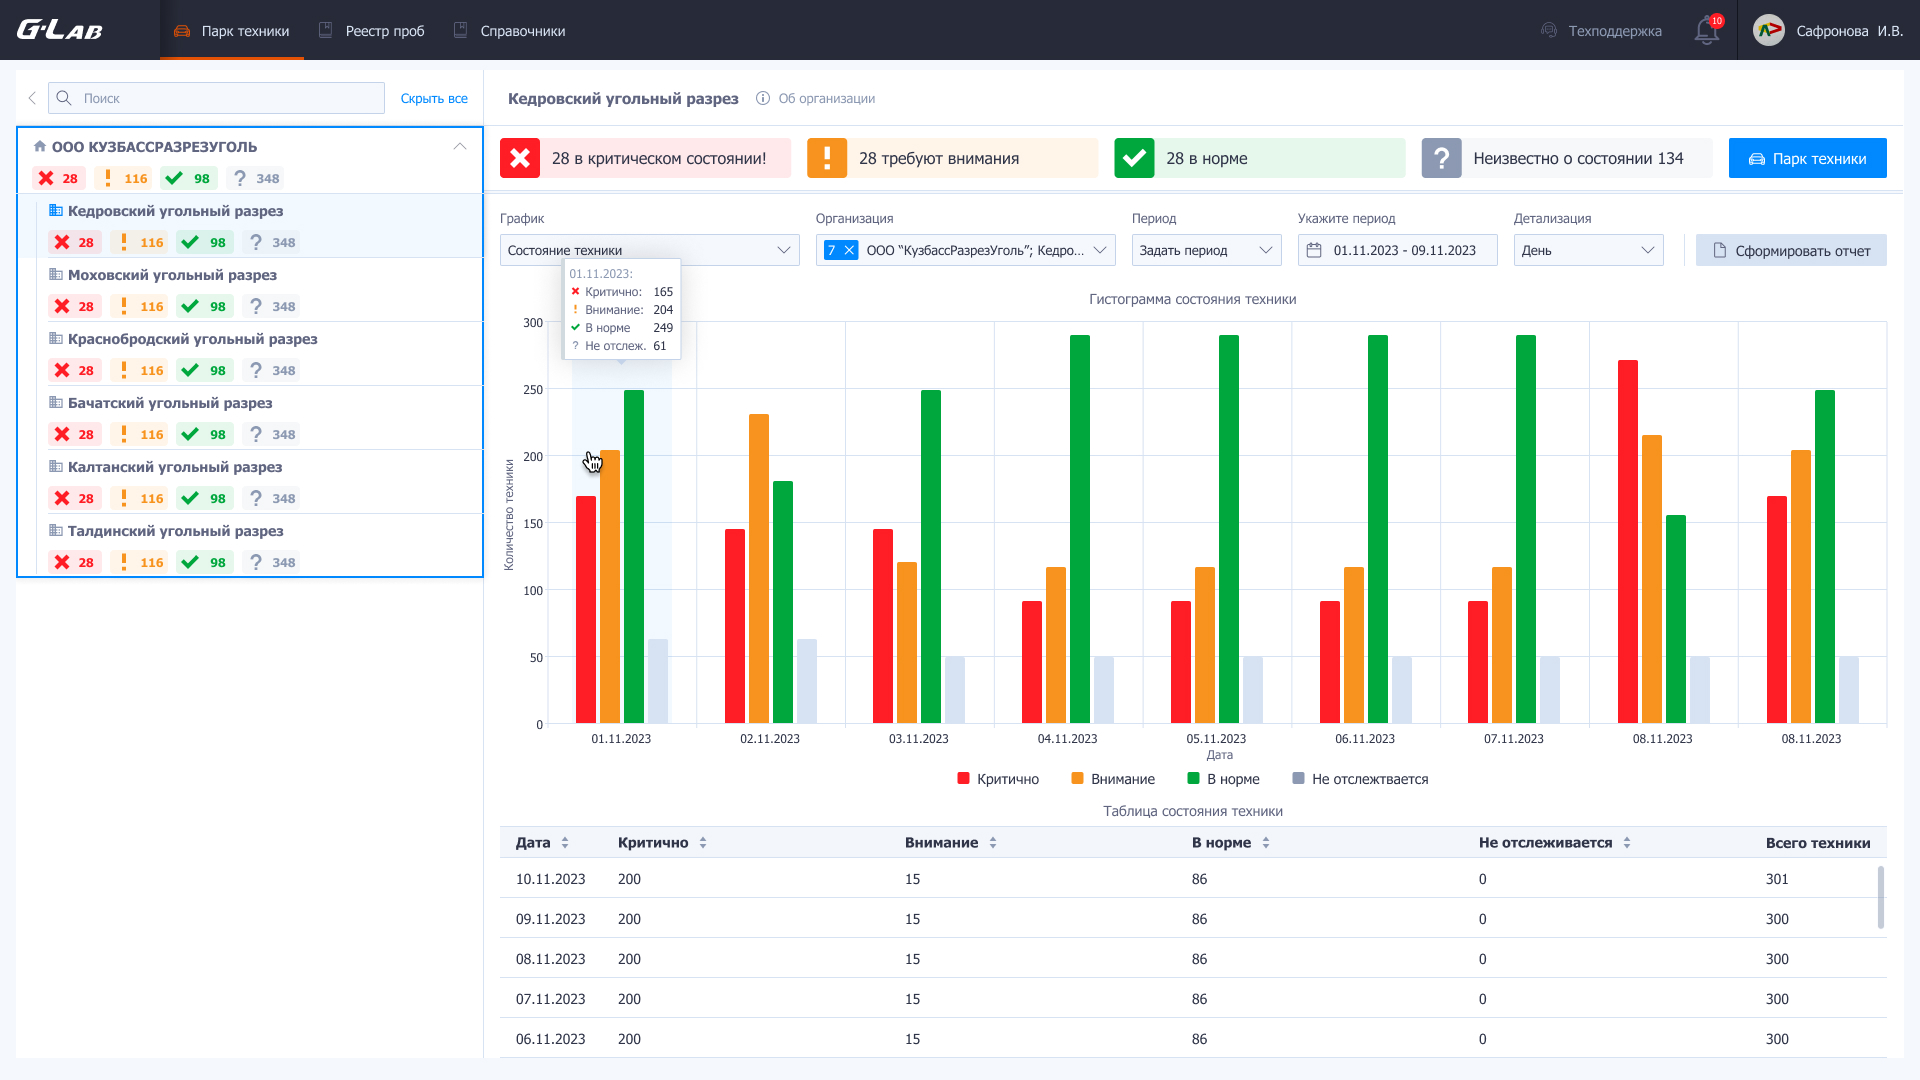
Task: Click the orange attention exclamation icon
Action: pos(827,158)
